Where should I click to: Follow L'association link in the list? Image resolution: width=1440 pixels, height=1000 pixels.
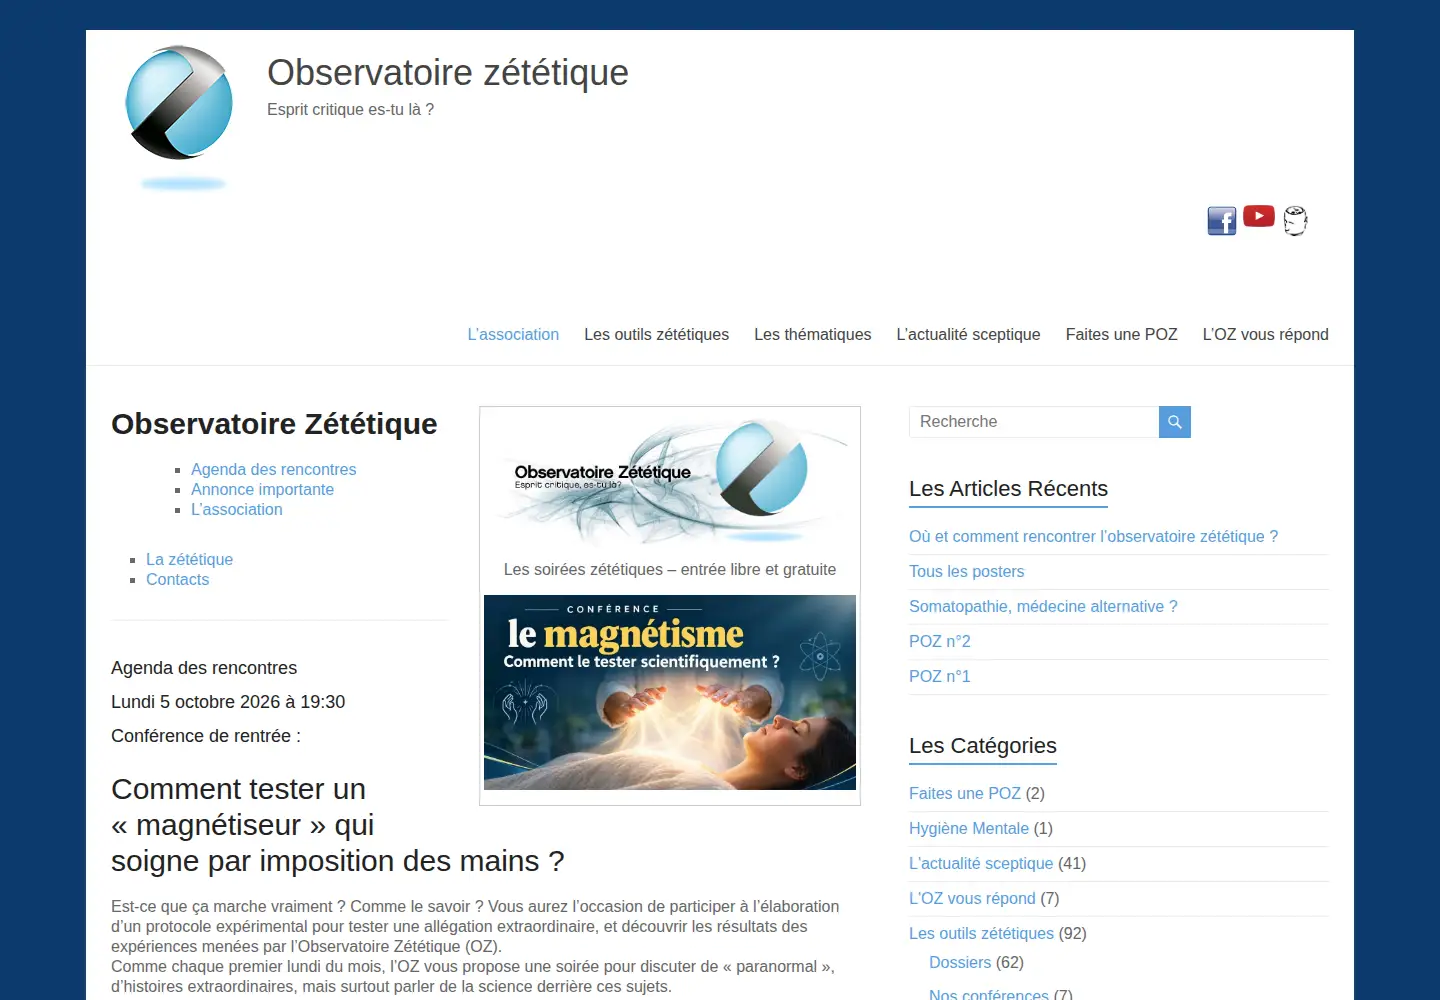pos(237,510)
